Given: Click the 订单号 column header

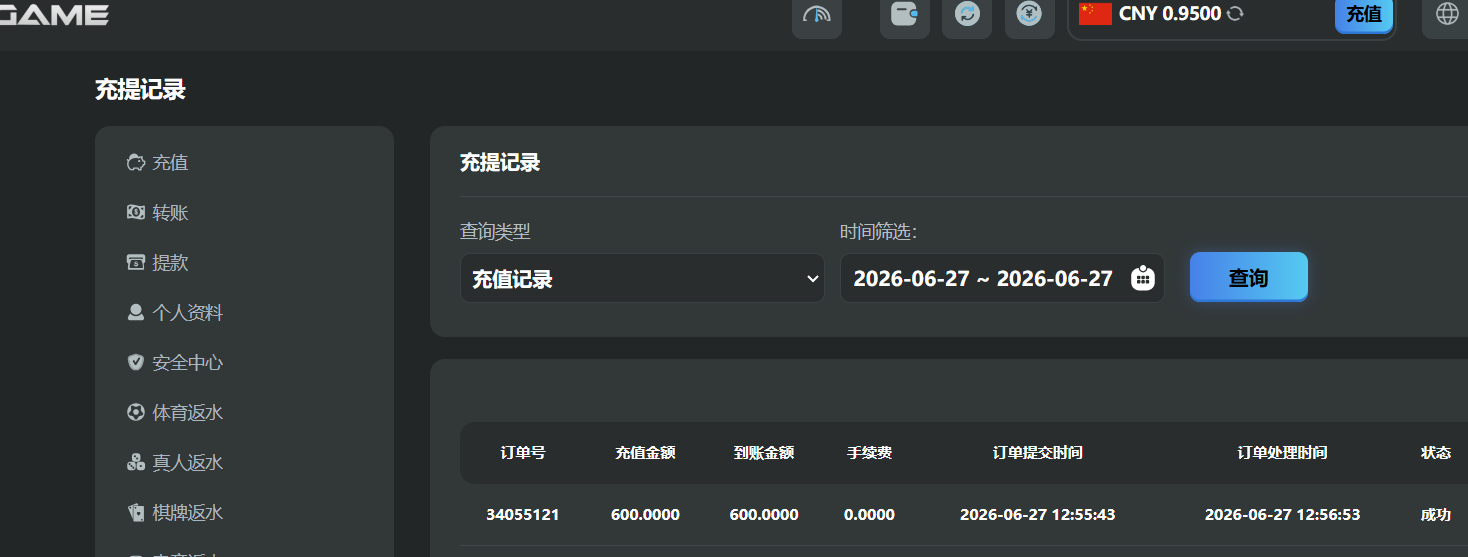Looking at the screenshot, I should (x=523, y=453).
